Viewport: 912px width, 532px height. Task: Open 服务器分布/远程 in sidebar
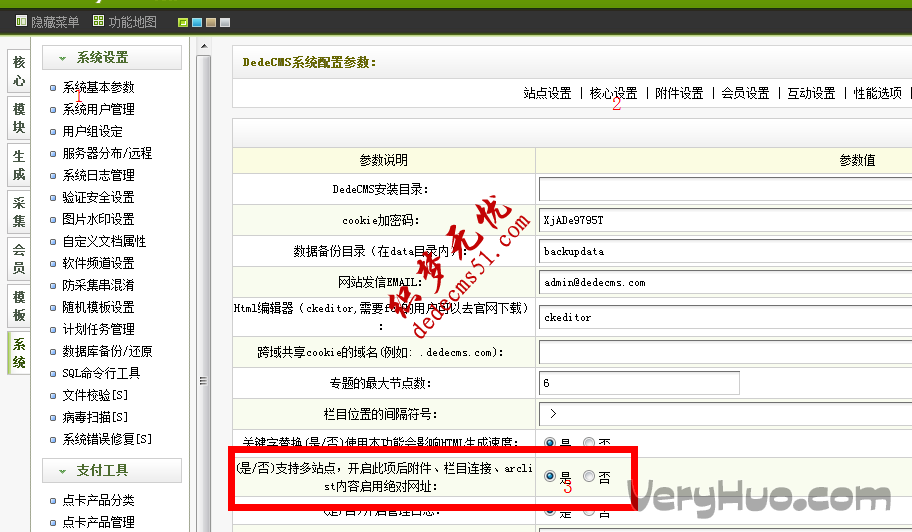tap(107, 153)
